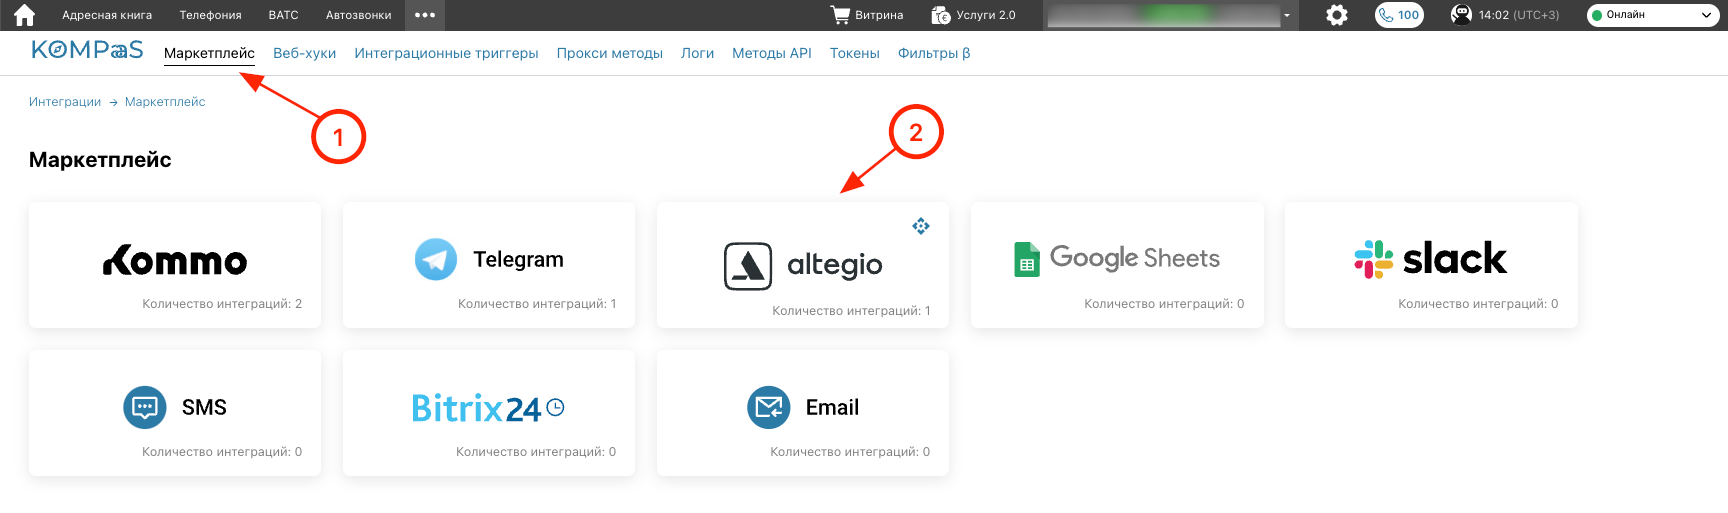Open the Bitrix24 integration card
The height and width of the screenshot is (513, 1728).
(x=489, y=413)
